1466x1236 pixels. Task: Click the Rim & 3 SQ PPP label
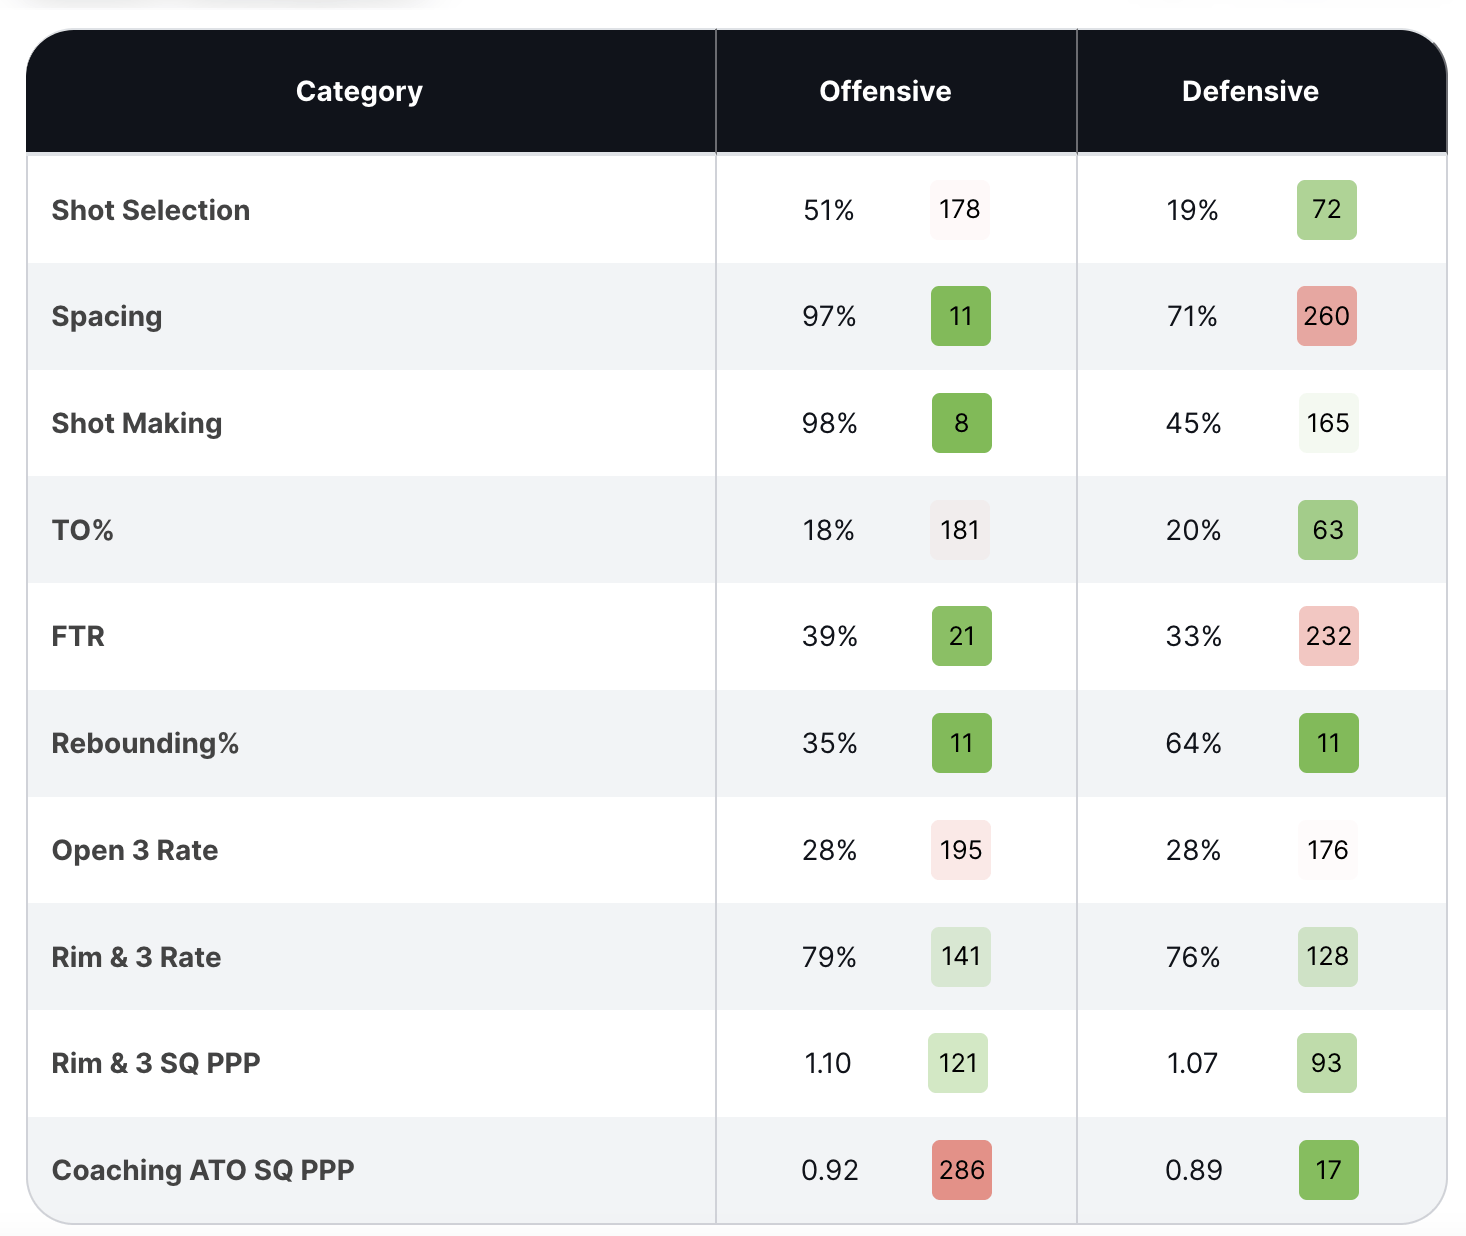(156, 1063)
